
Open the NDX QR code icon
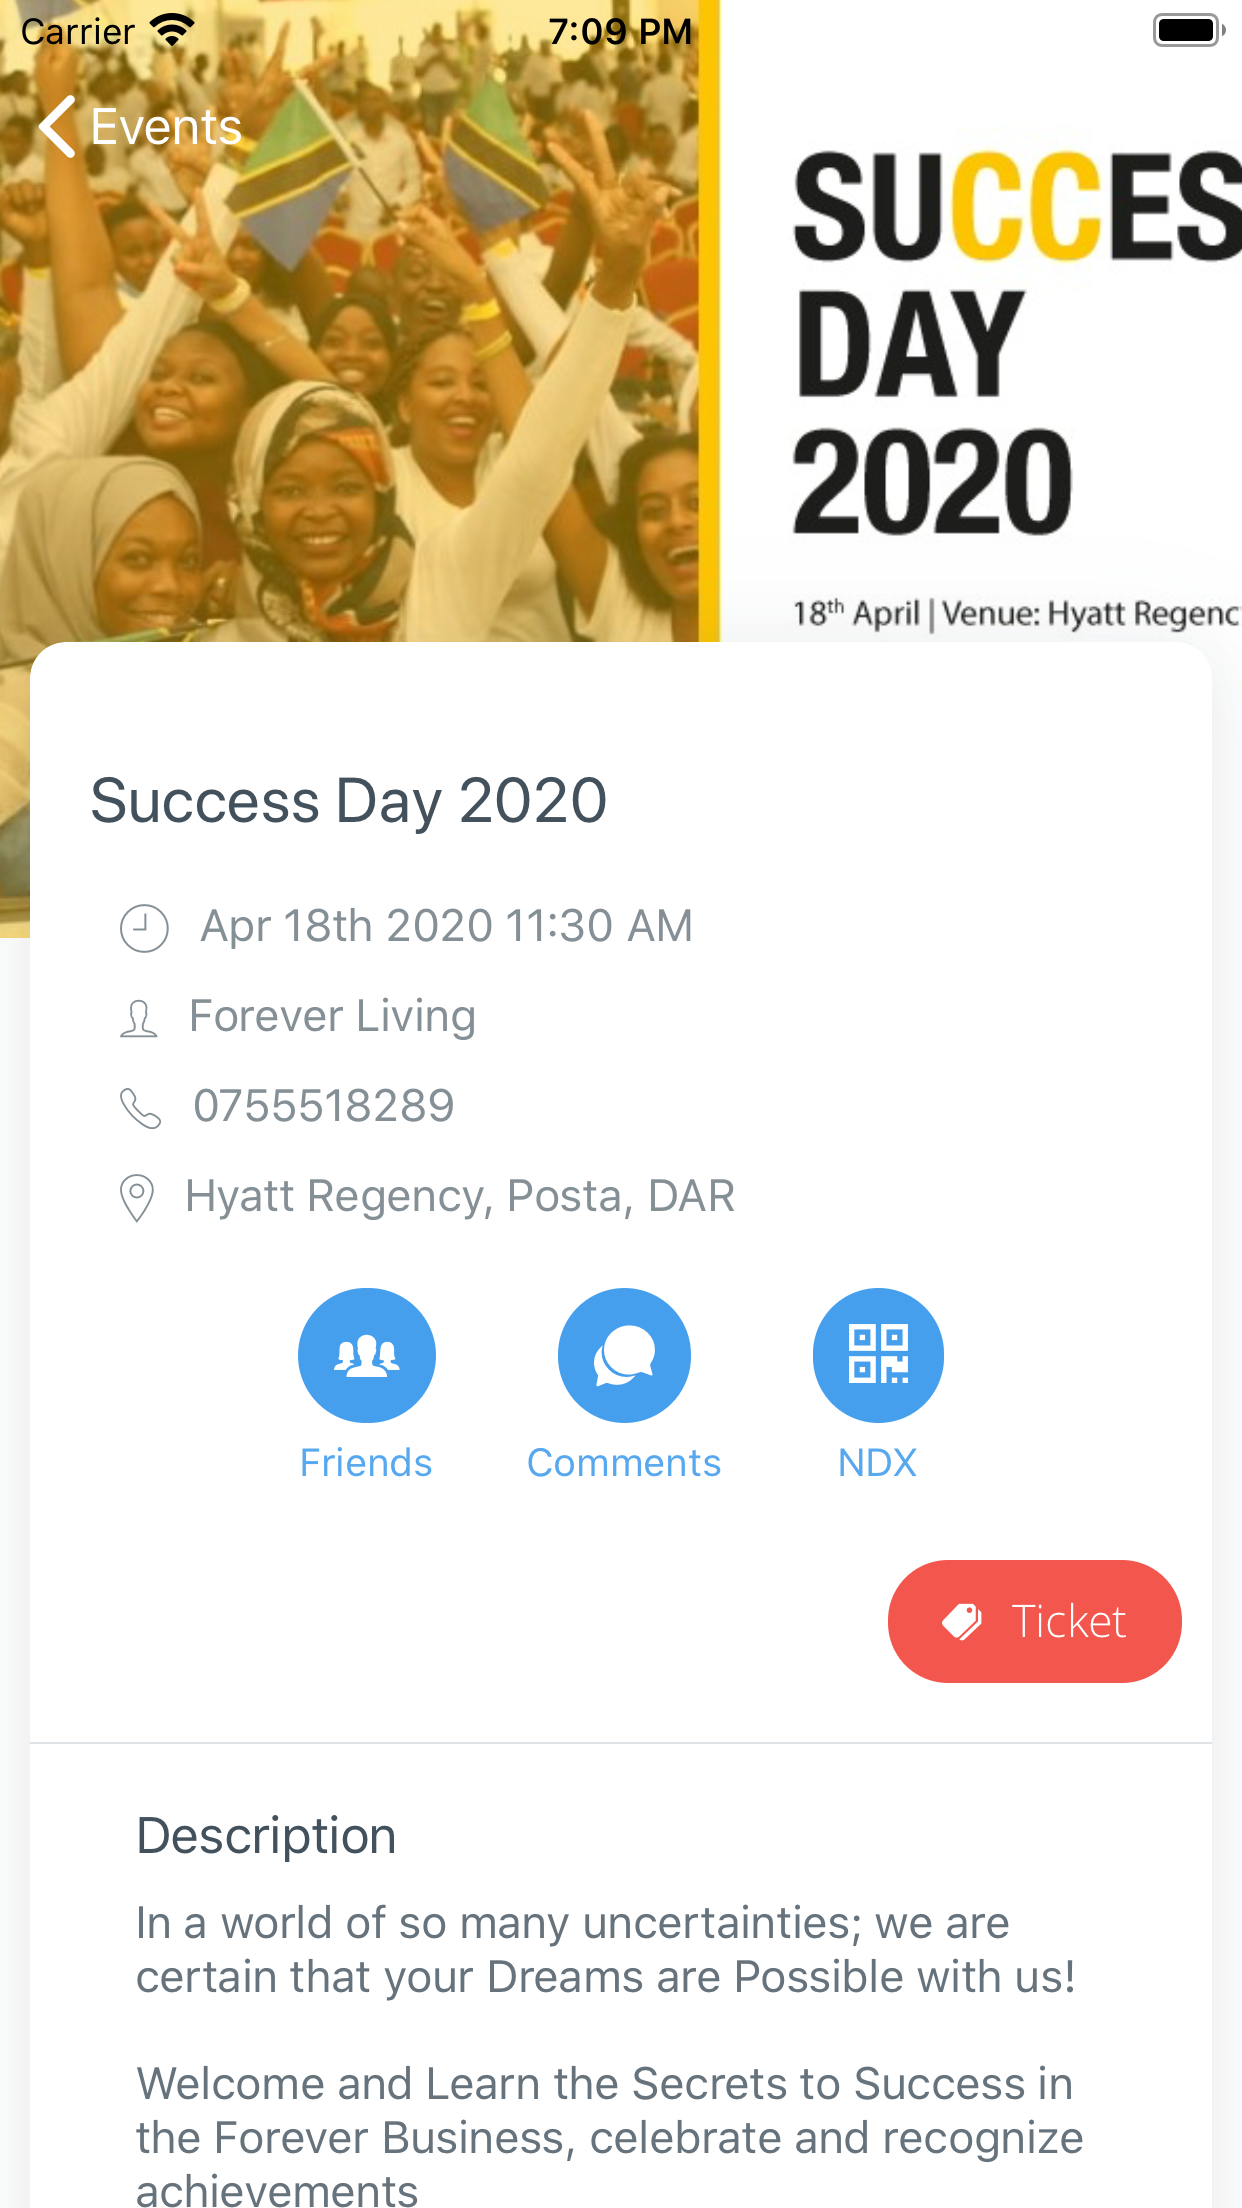click(x=878, y=1355)
